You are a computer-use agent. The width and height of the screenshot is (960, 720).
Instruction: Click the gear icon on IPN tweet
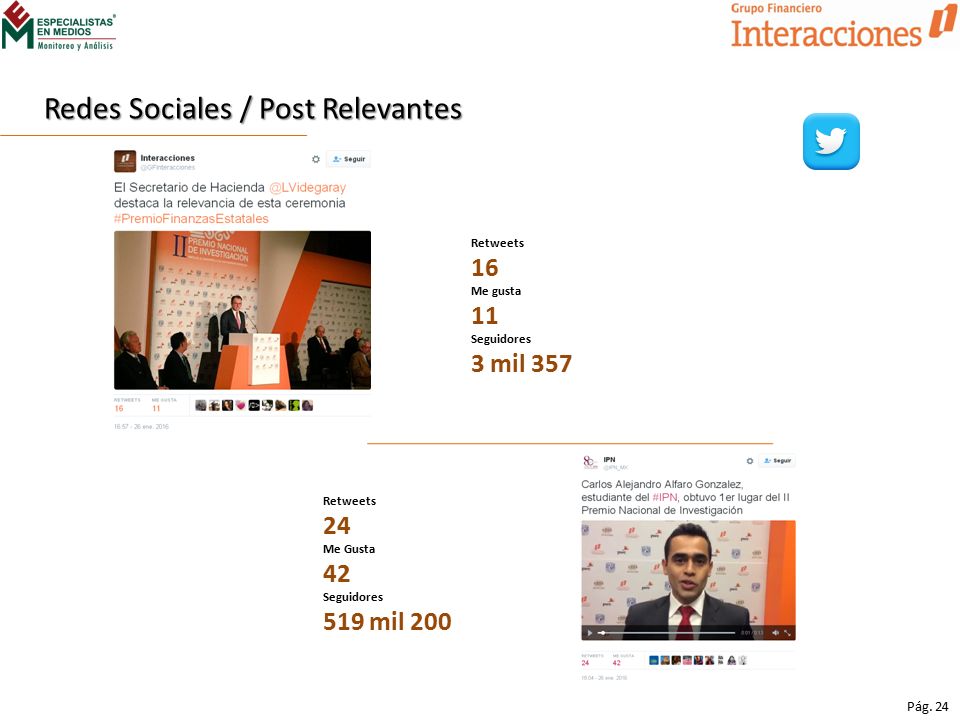749,461
